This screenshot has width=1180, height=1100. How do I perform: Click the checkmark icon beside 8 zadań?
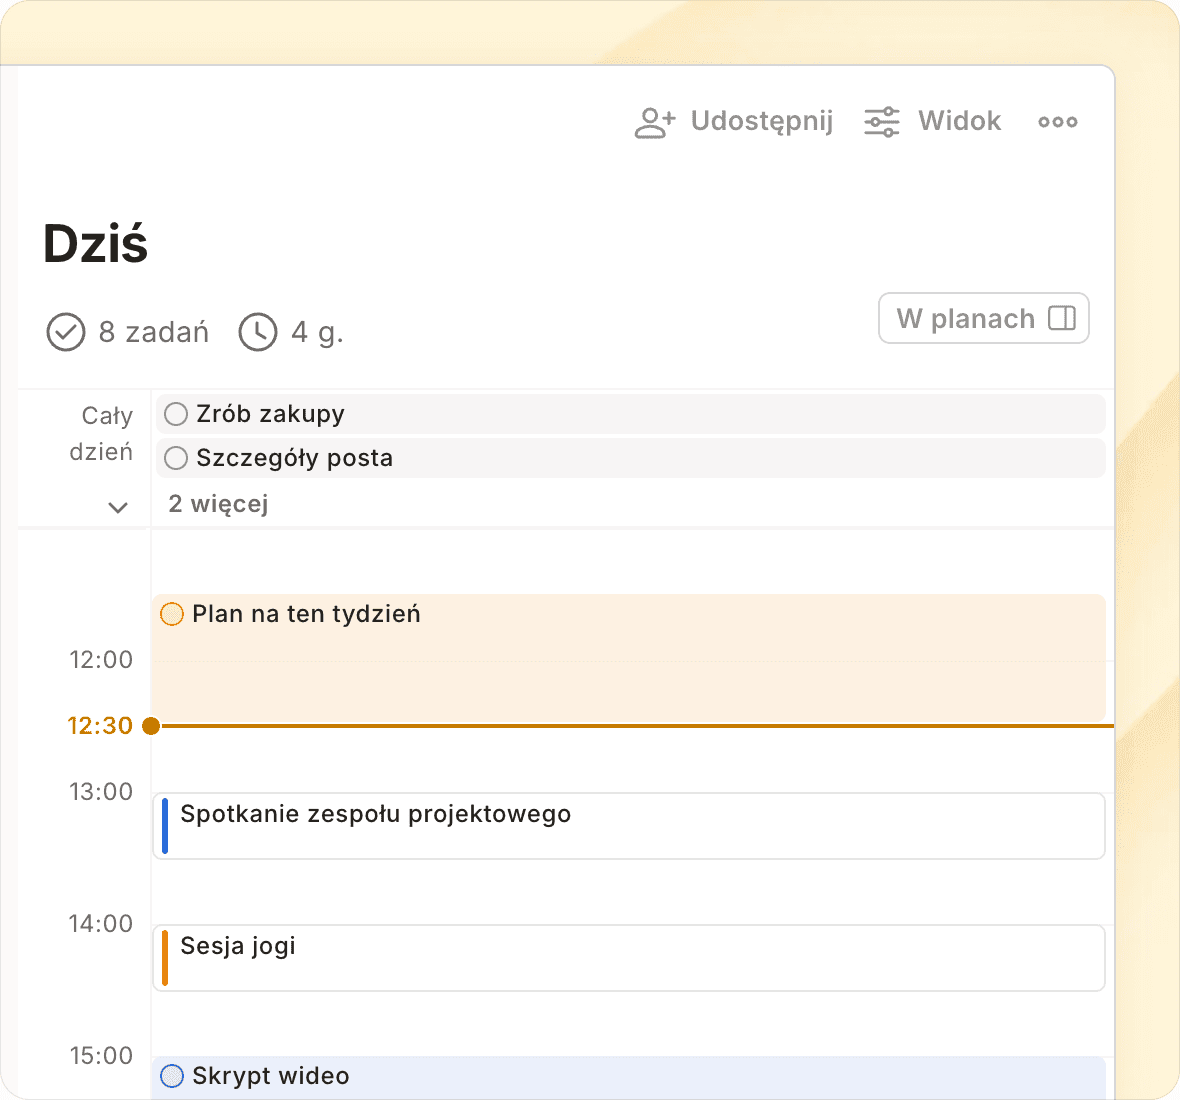pyautogui.click(x=66, y=332)
